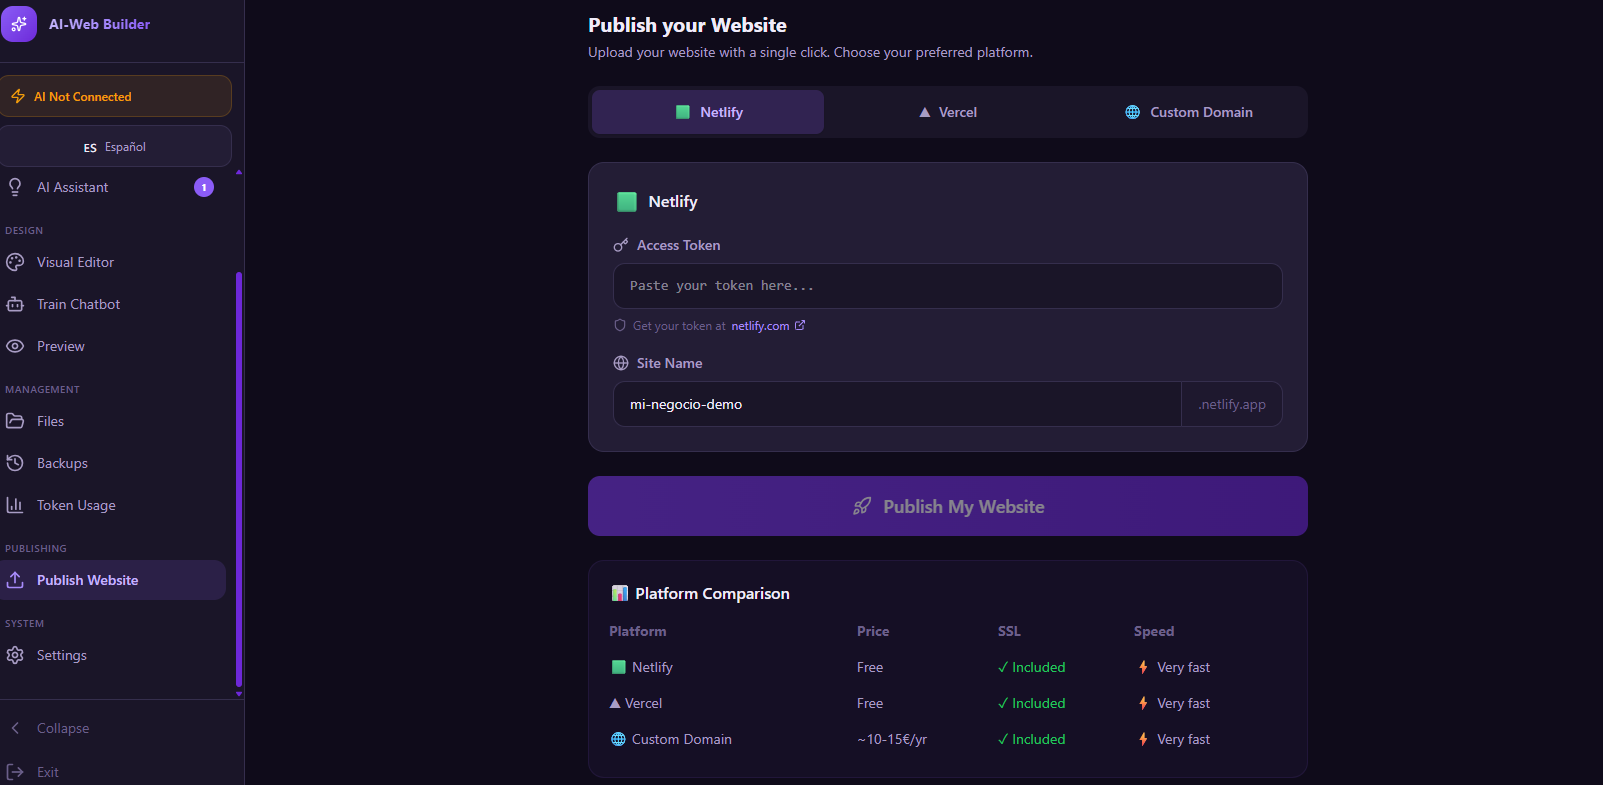Go to Train Chatbot section
1603x785 pixels.
tap(113, 304)
